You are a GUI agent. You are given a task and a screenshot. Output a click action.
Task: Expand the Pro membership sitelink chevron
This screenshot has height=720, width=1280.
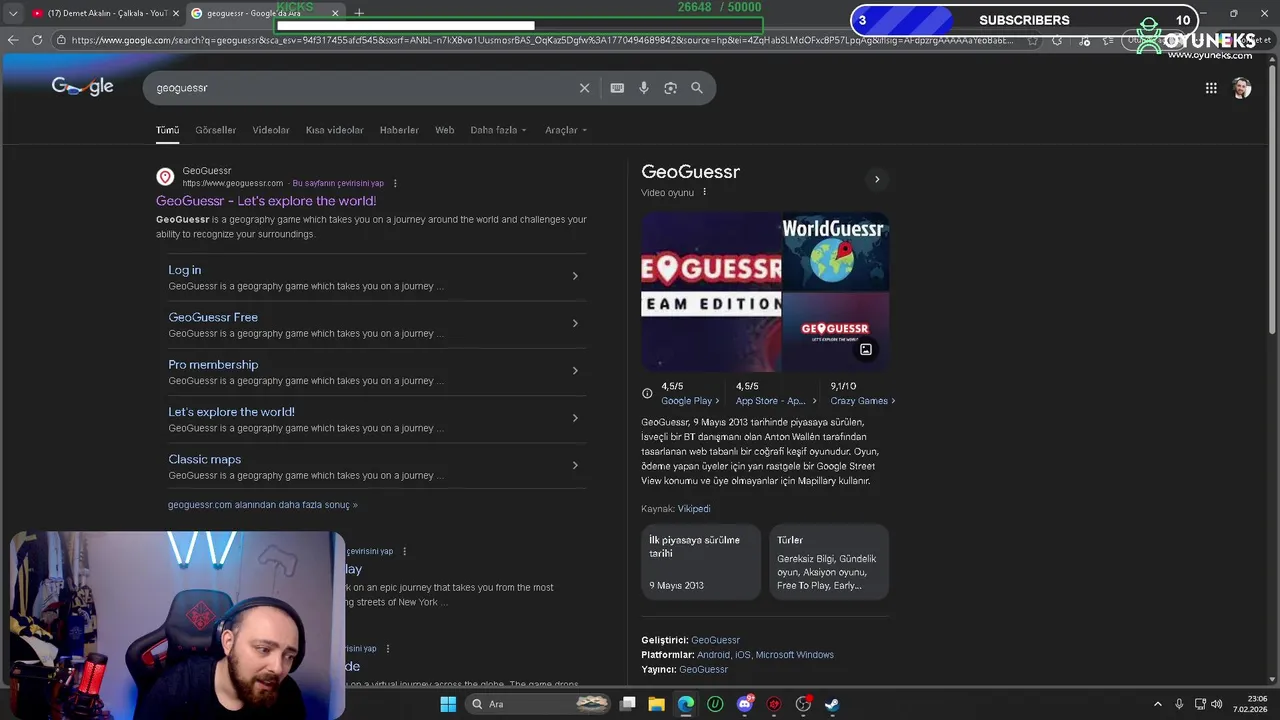pyautogui.click(x=575, y=371)
